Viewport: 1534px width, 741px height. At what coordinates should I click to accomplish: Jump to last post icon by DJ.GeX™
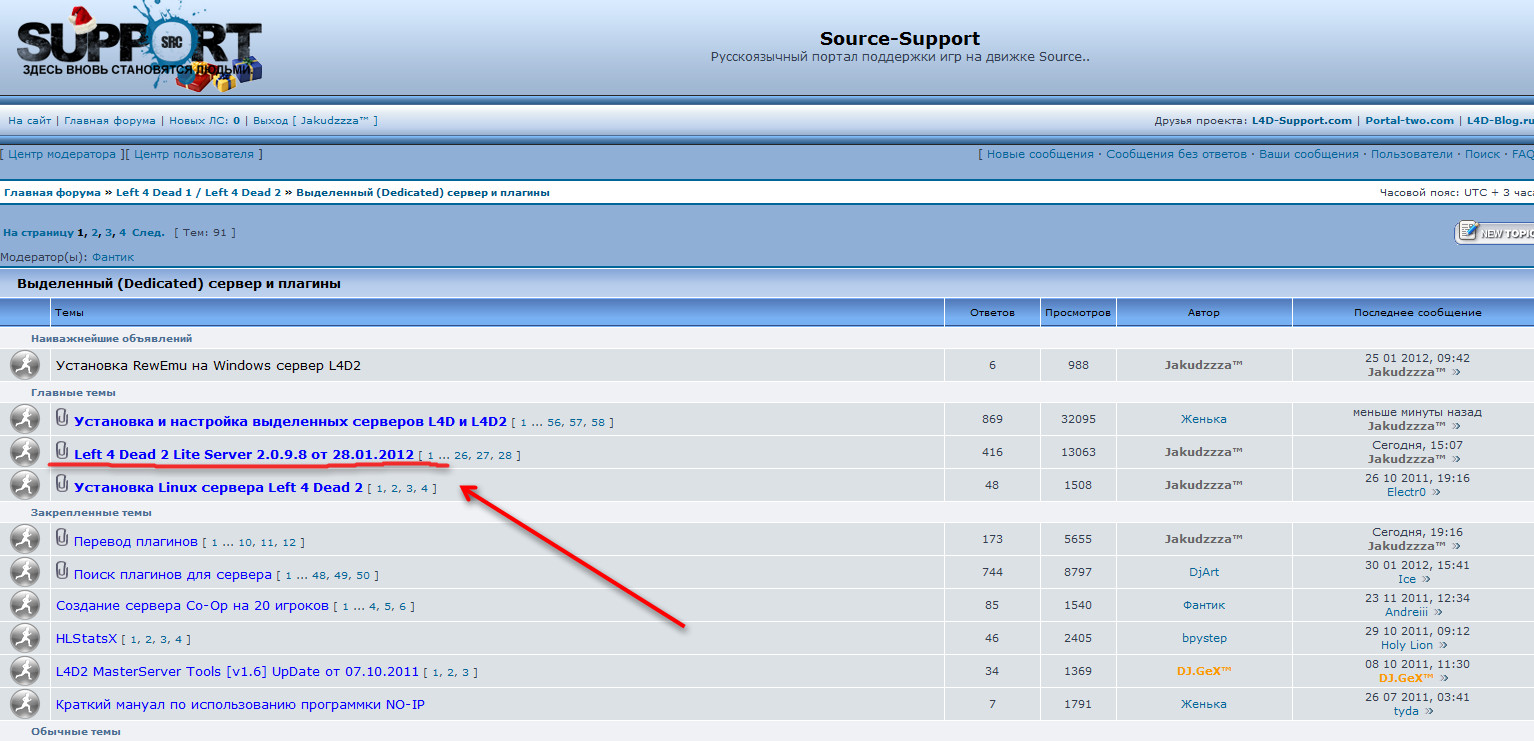[1442, 678]
